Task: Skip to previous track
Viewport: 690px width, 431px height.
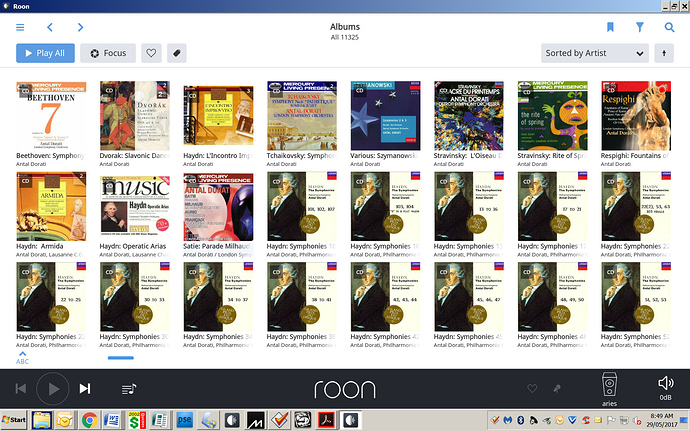Action: pyautogui.click(x=21, y=389)
